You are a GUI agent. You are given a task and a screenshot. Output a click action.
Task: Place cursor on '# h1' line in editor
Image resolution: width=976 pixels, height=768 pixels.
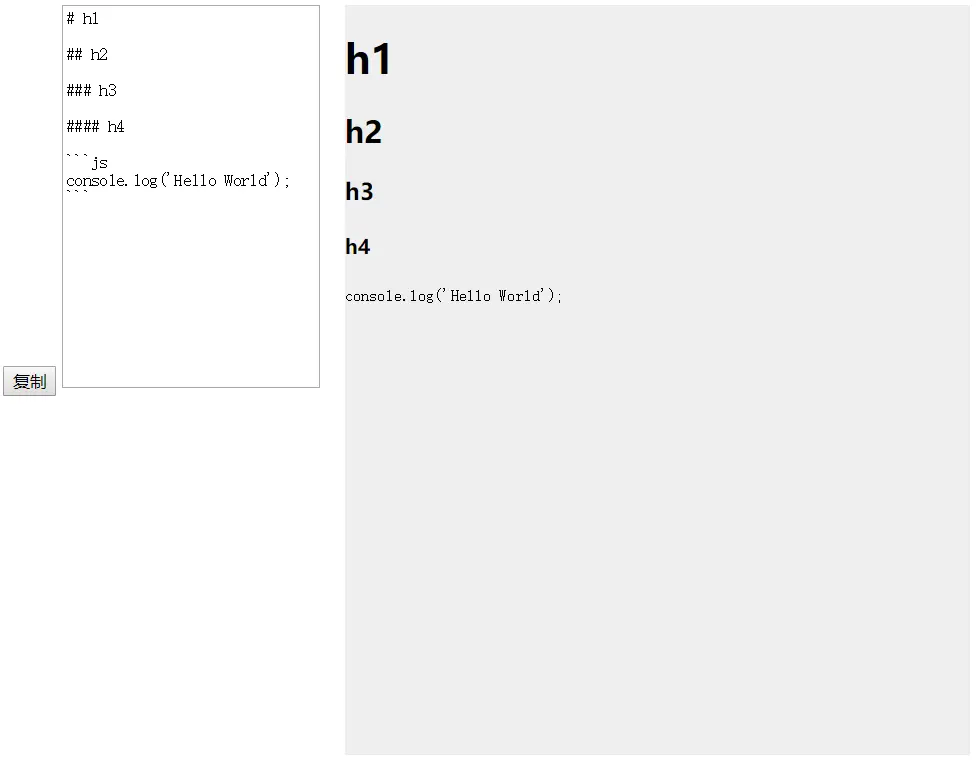[83, 19]
